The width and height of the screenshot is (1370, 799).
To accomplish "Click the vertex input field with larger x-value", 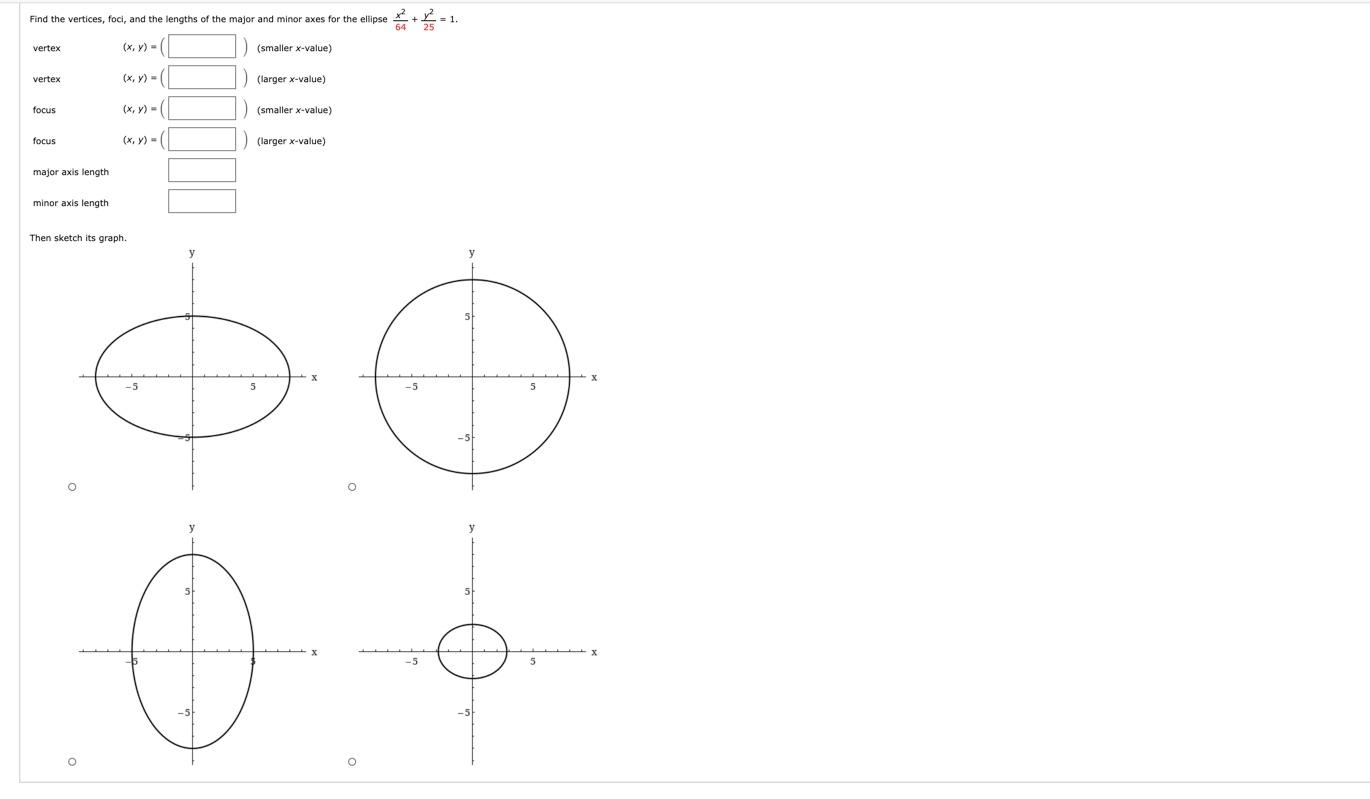I will 200,77.
